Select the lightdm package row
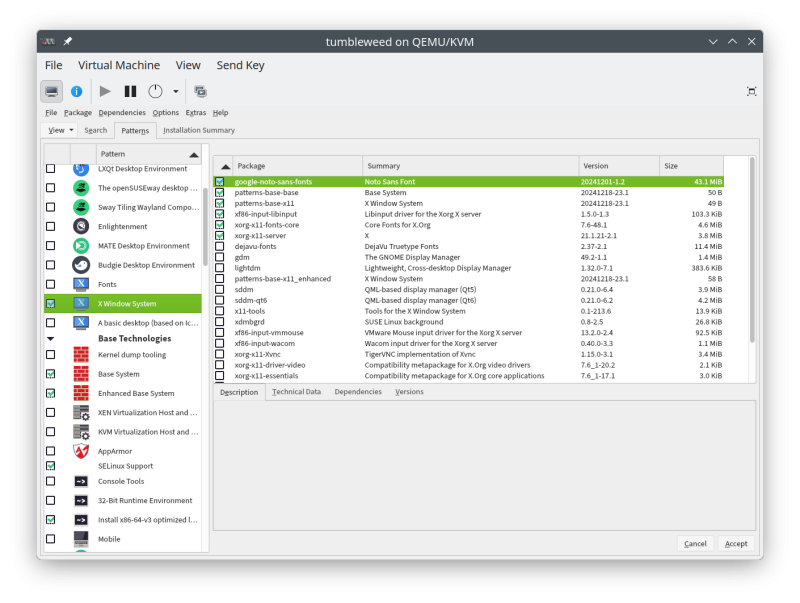800x603 pixels. (468, 268)
